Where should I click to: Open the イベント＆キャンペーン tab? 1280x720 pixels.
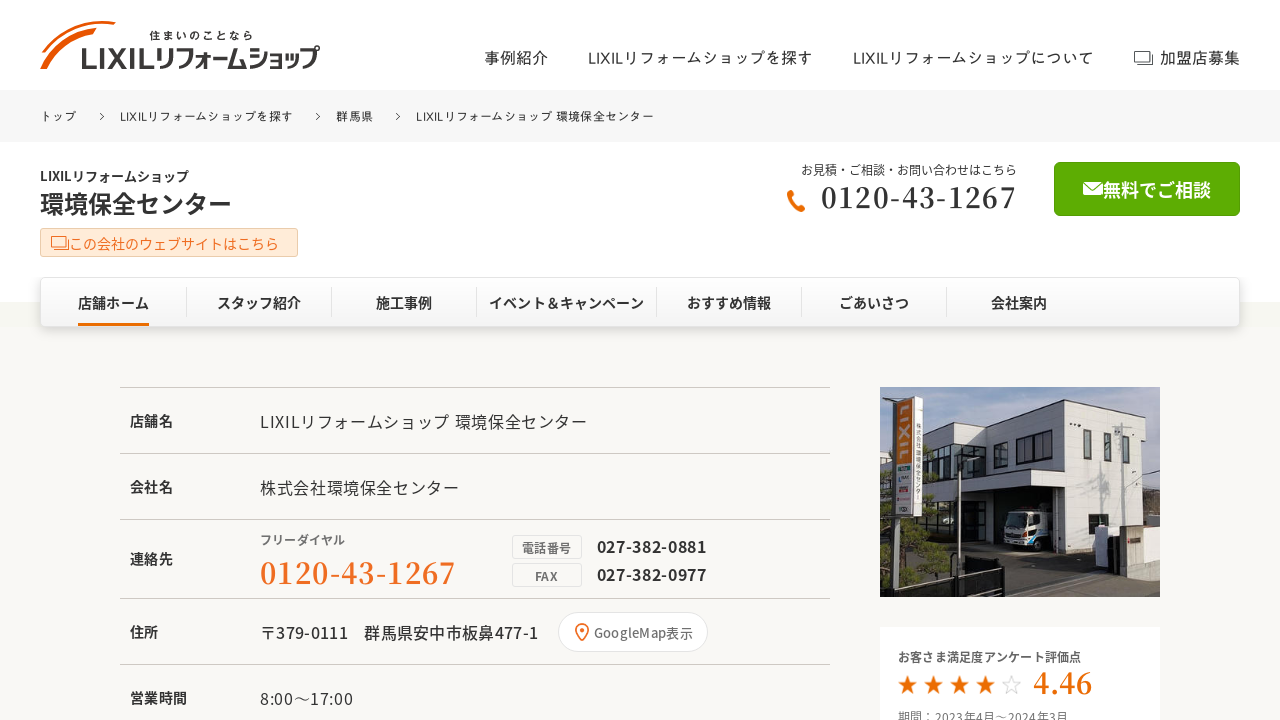[566, 303]
